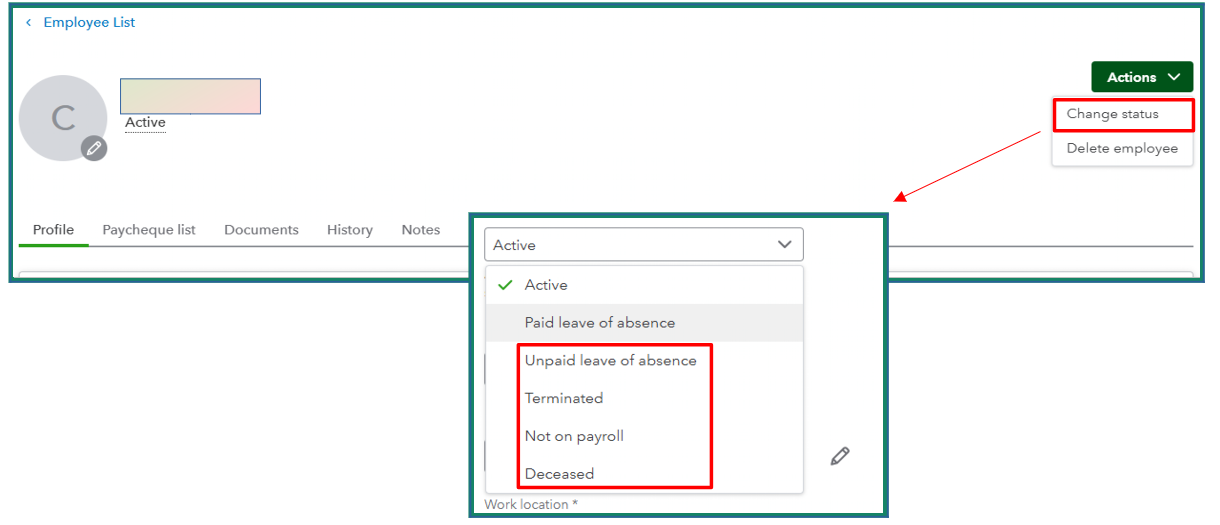1220x525 pixels.
Task: Select Delete employee from Actions menu
Action: click(1122, 149)
